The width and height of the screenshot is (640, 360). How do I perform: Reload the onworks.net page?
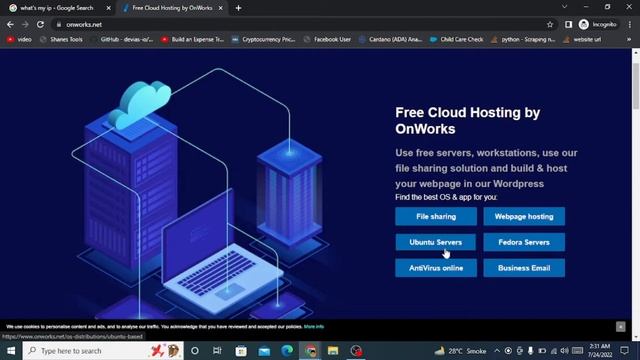click(x=40, y=24)
